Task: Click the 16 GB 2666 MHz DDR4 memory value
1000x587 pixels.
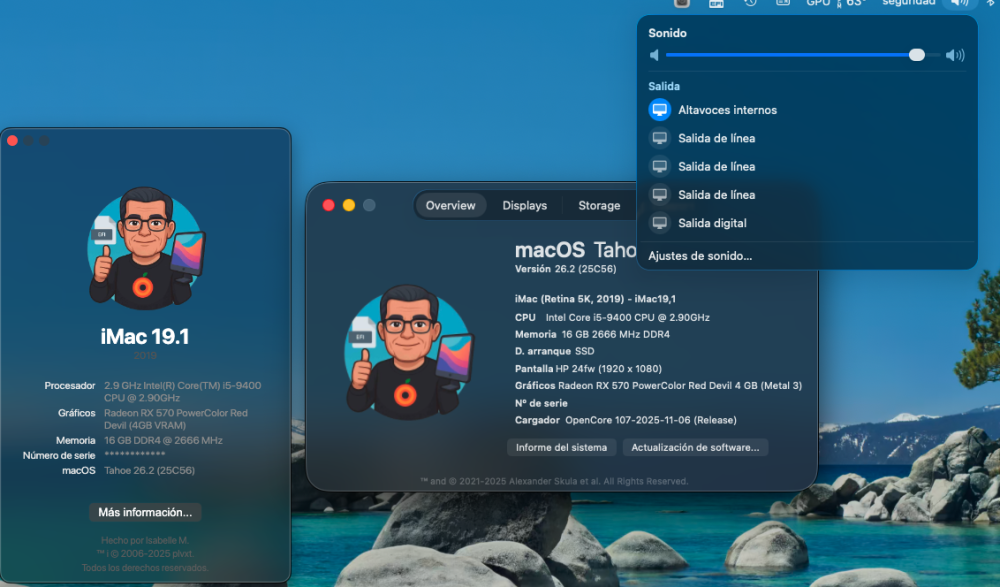Action: click(x=615, y=334)
